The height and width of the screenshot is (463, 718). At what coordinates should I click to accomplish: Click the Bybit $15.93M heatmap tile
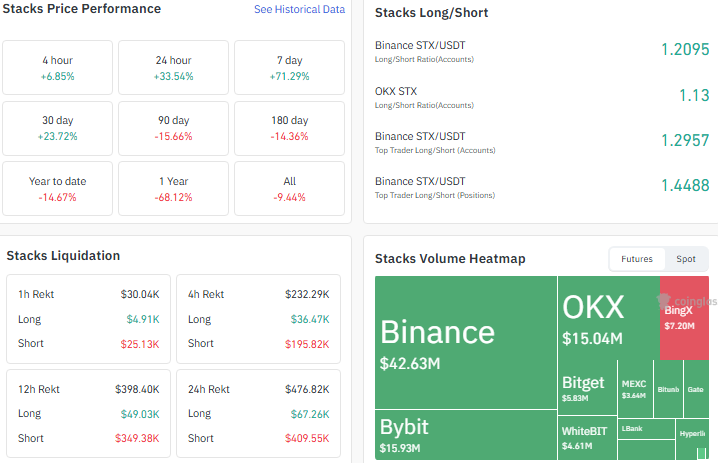tap(466, 435)
